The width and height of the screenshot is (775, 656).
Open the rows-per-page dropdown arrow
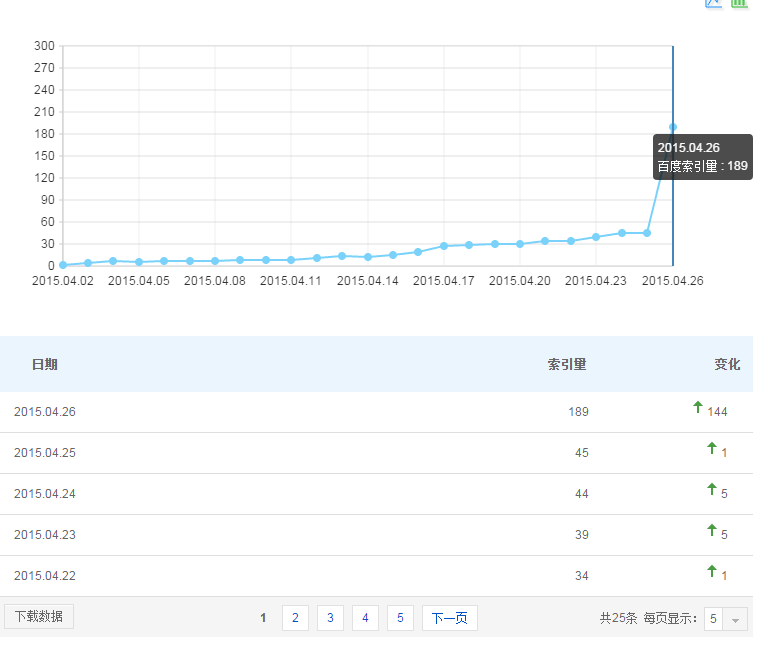pyautogui.click(x=735, y=619)
